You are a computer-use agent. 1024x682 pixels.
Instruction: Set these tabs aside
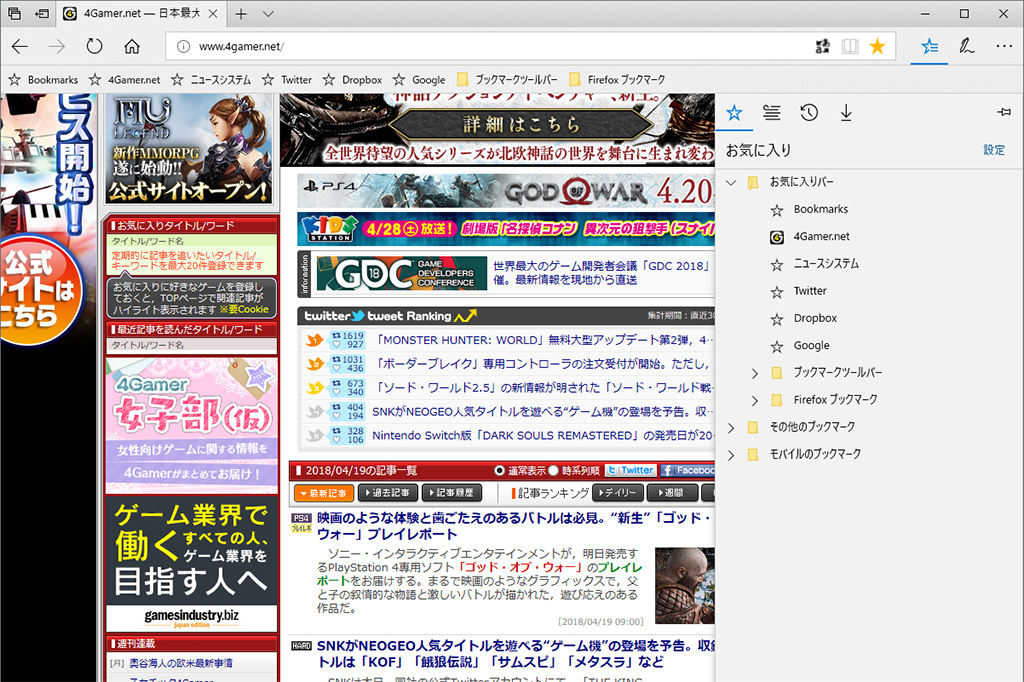[x=42, y=13]
